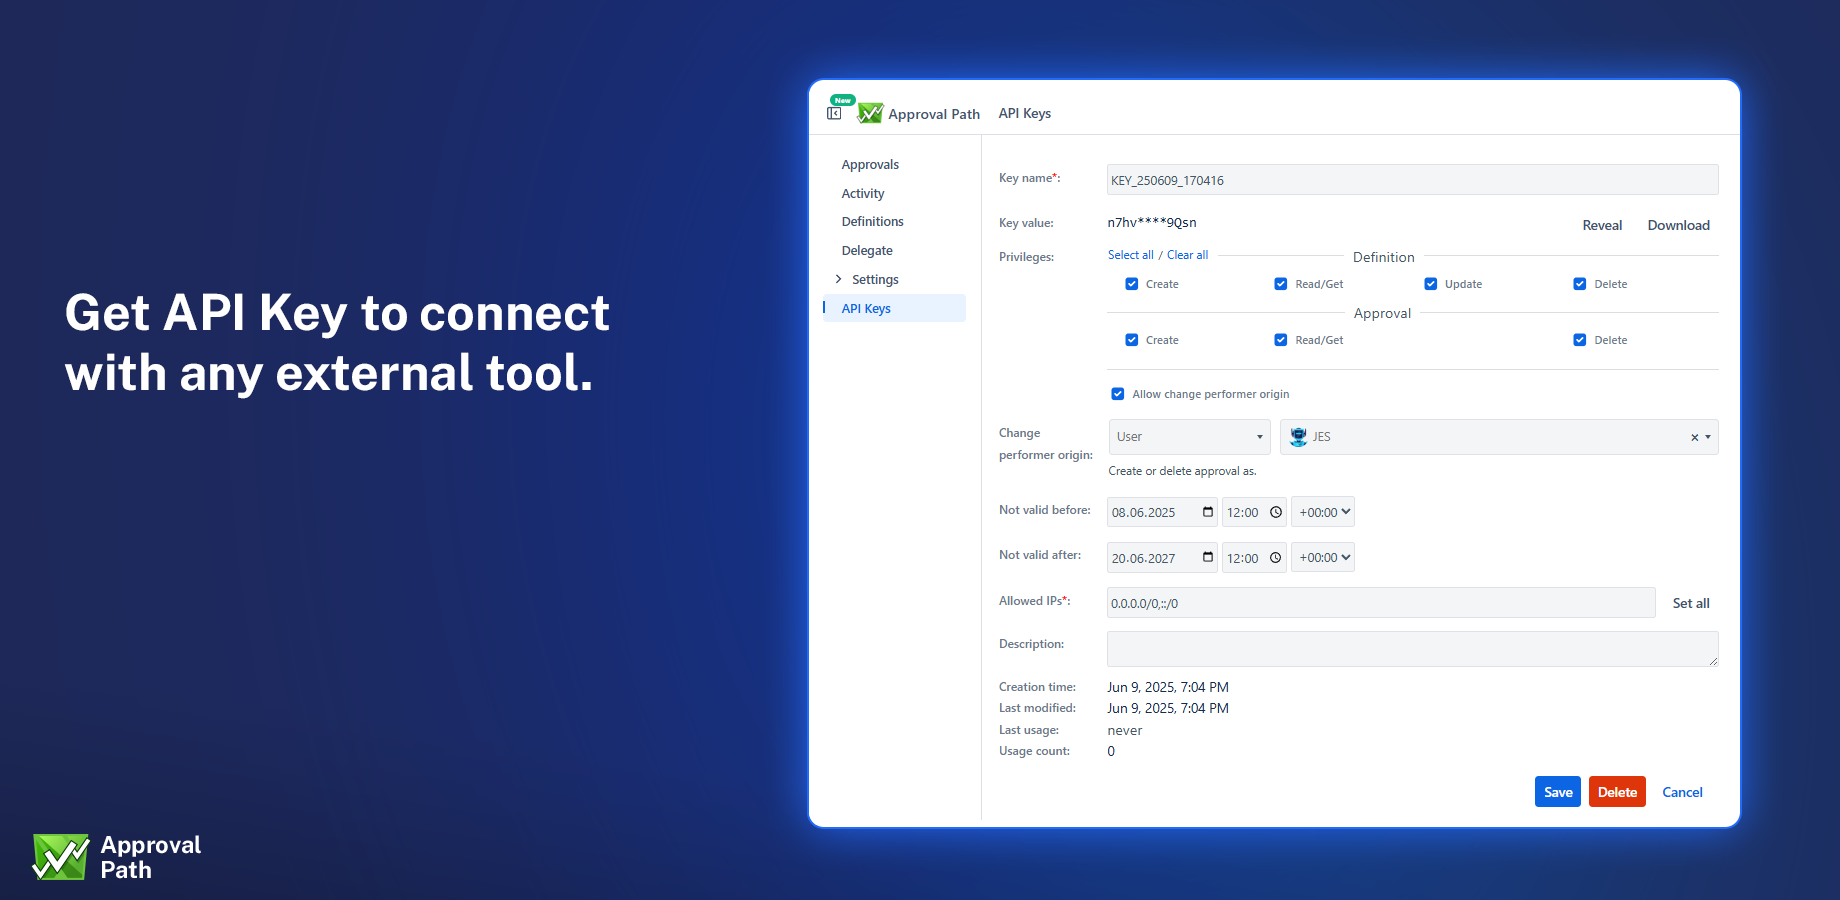This screenshot has width=1840, height=900.
Task: Toggle Definition Delete privilege
Action: [x=1580, y=284]
